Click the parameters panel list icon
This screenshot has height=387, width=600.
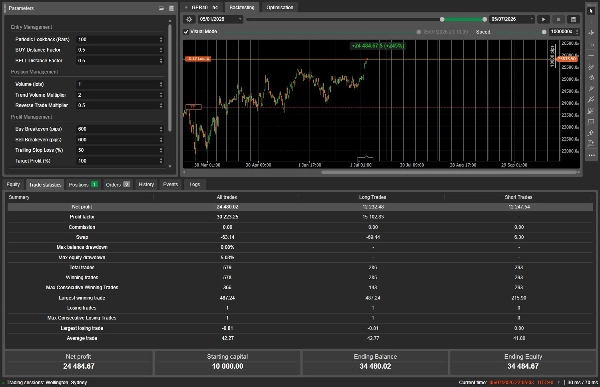[171, 8]
